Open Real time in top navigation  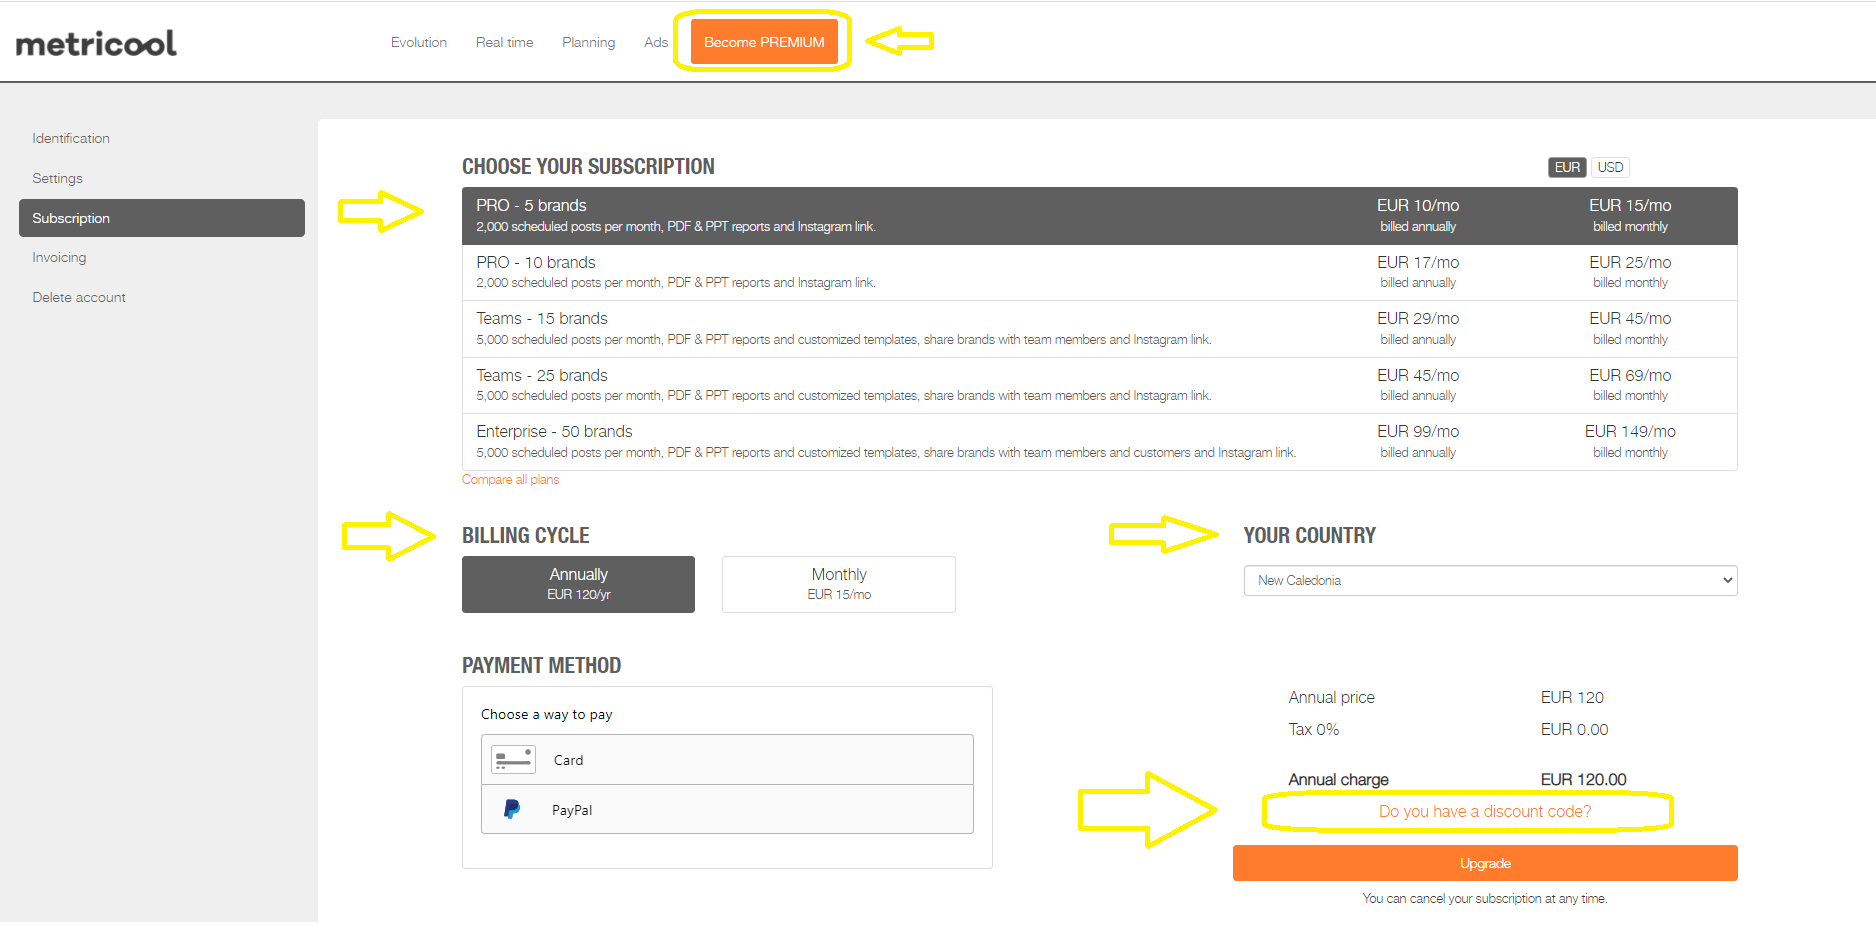[x=504, y=42]
